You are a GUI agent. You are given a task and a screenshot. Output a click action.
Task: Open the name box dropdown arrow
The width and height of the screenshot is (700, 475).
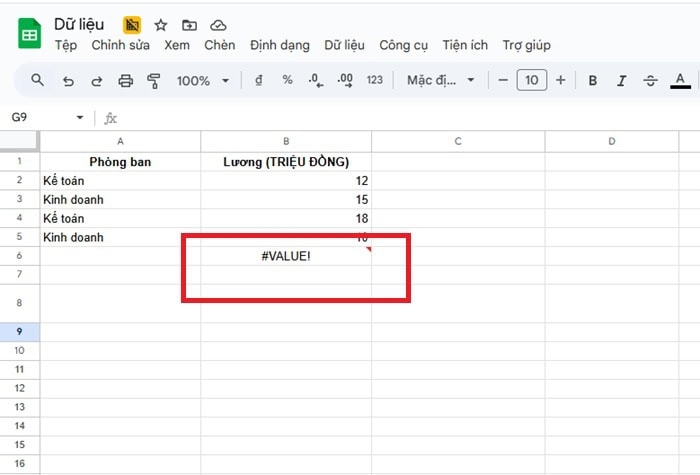pos(80,118)
